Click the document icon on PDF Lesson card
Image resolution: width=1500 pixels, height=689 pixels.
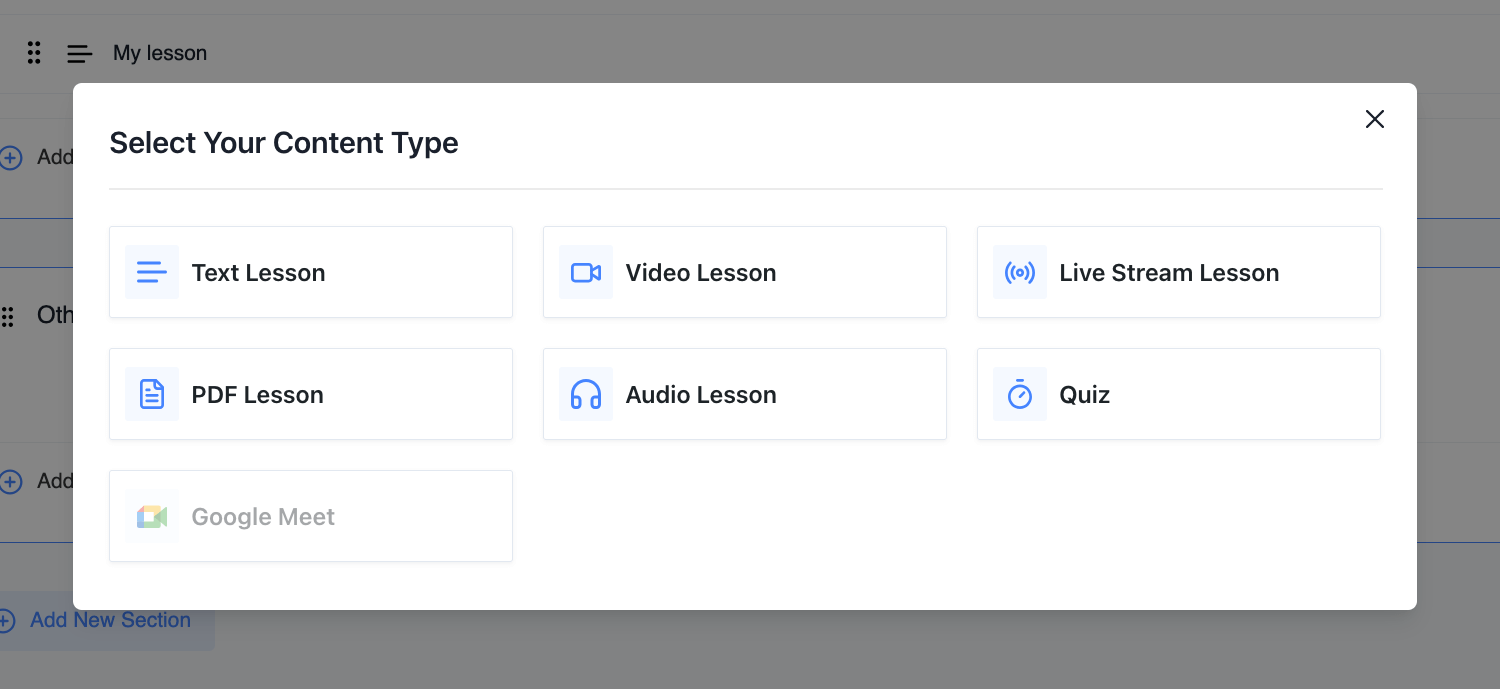[x=152, y=394]
